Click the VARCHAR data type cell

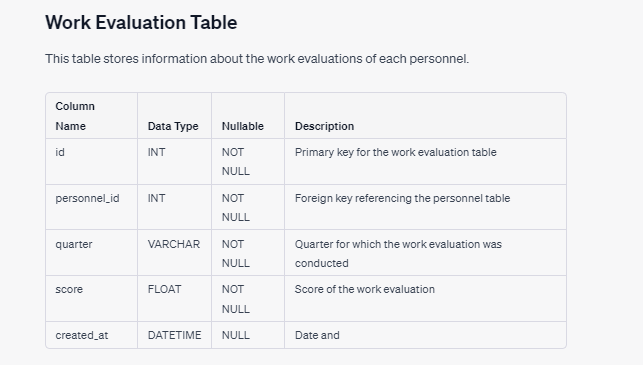point(174,253)
